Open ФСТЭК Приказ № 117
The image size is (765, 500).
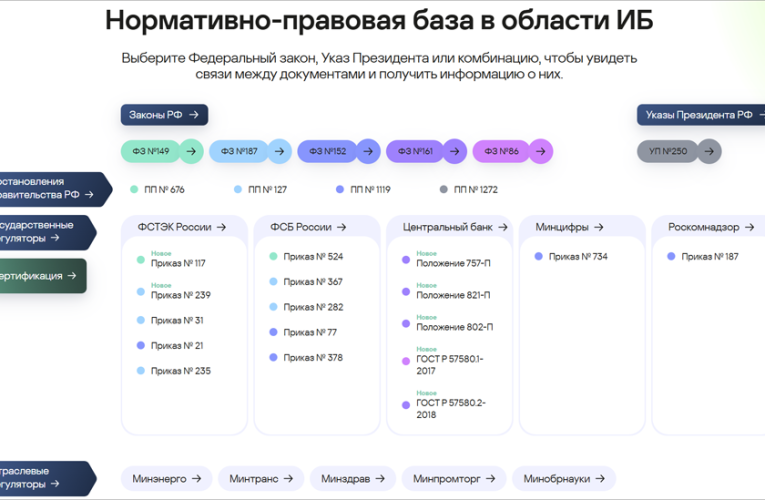(x=171, y=260)
